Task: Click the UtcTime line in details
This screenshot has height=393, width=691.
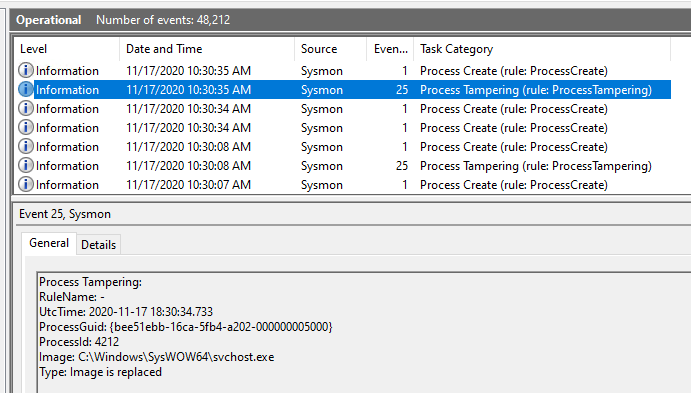Action: 126,312
